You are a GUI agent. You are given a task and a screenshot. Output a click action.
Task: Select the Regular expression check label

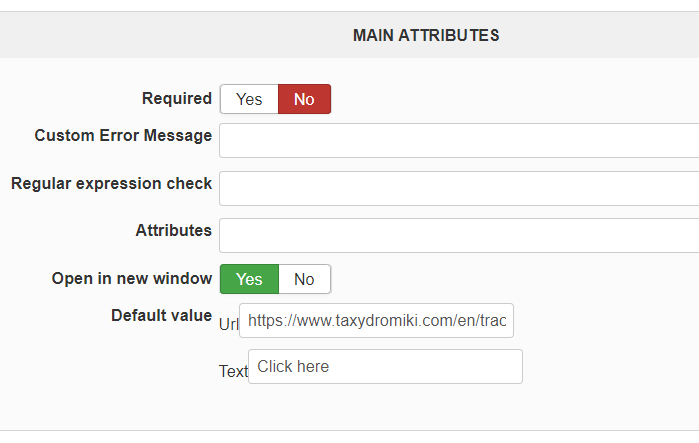(111, 183)
